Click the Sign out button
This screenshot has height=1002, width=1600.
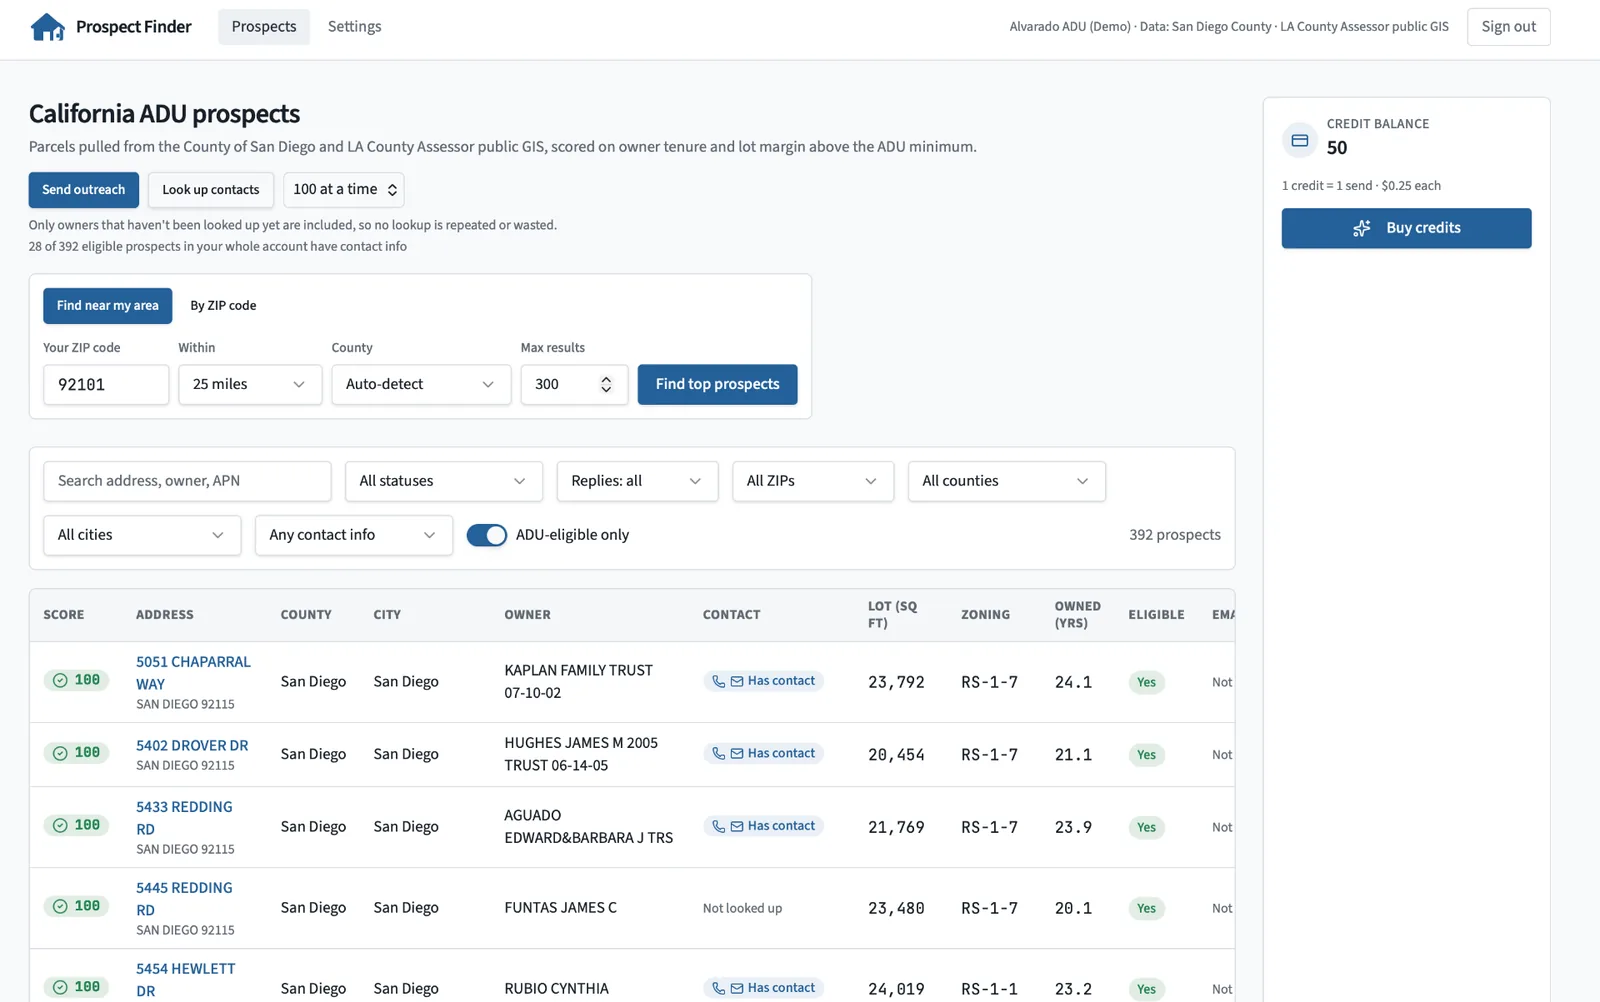pyautogui.click(x=1509, y=27)
